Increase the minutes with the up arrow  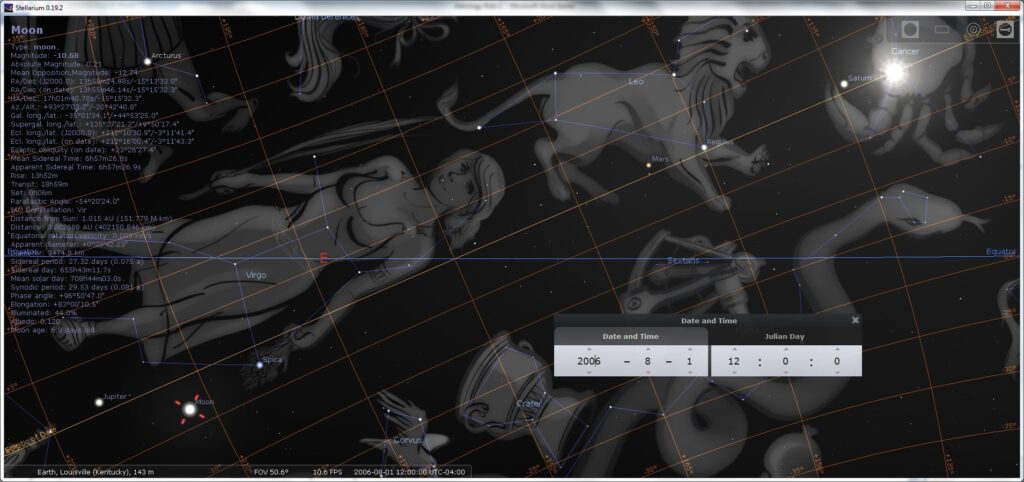pyautogui.click(x=786, y=349)
